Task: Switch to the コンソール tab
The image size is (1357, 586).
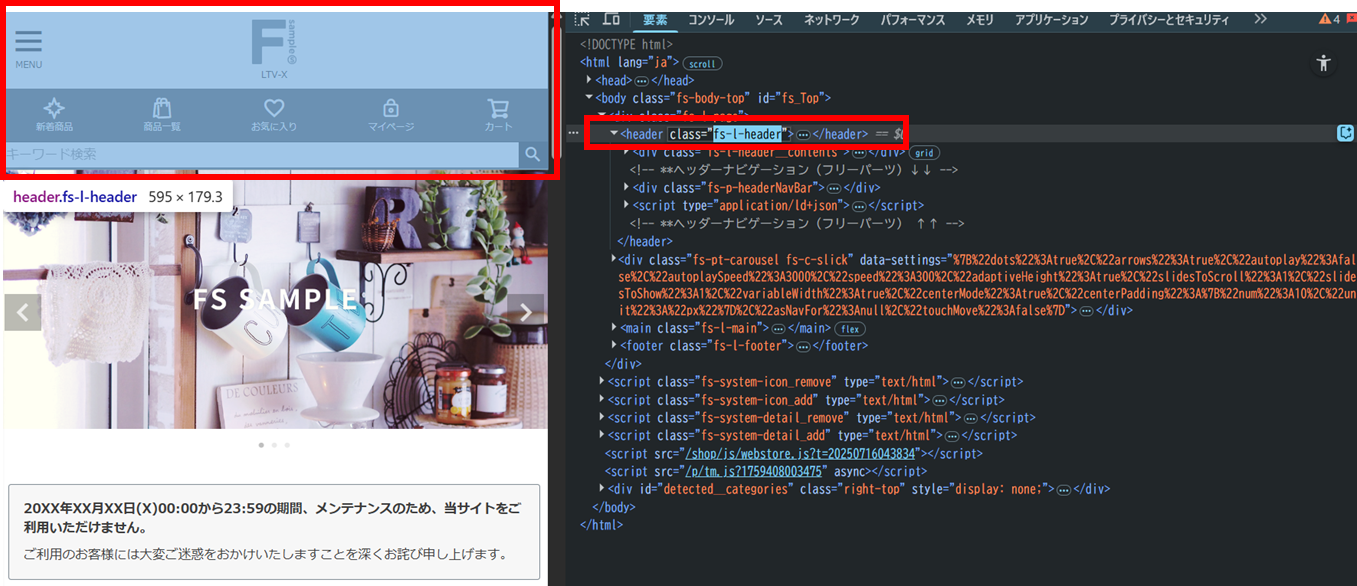Action: (710, 20)
